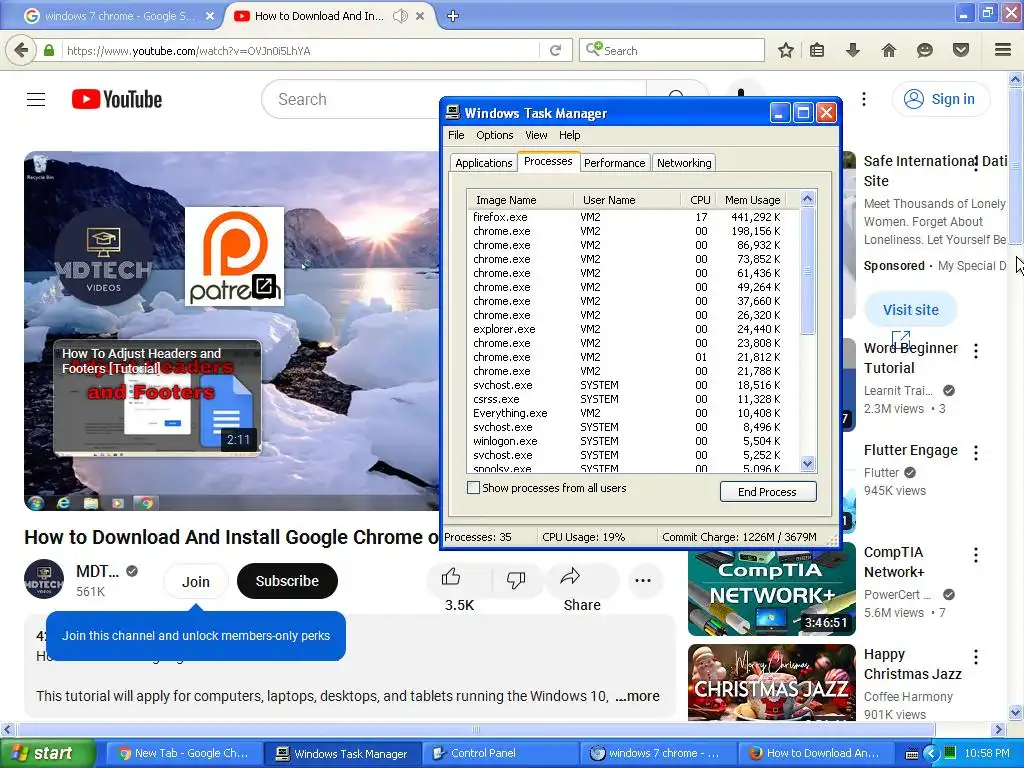Click the page horizontal scrollbar

point(475,729)
